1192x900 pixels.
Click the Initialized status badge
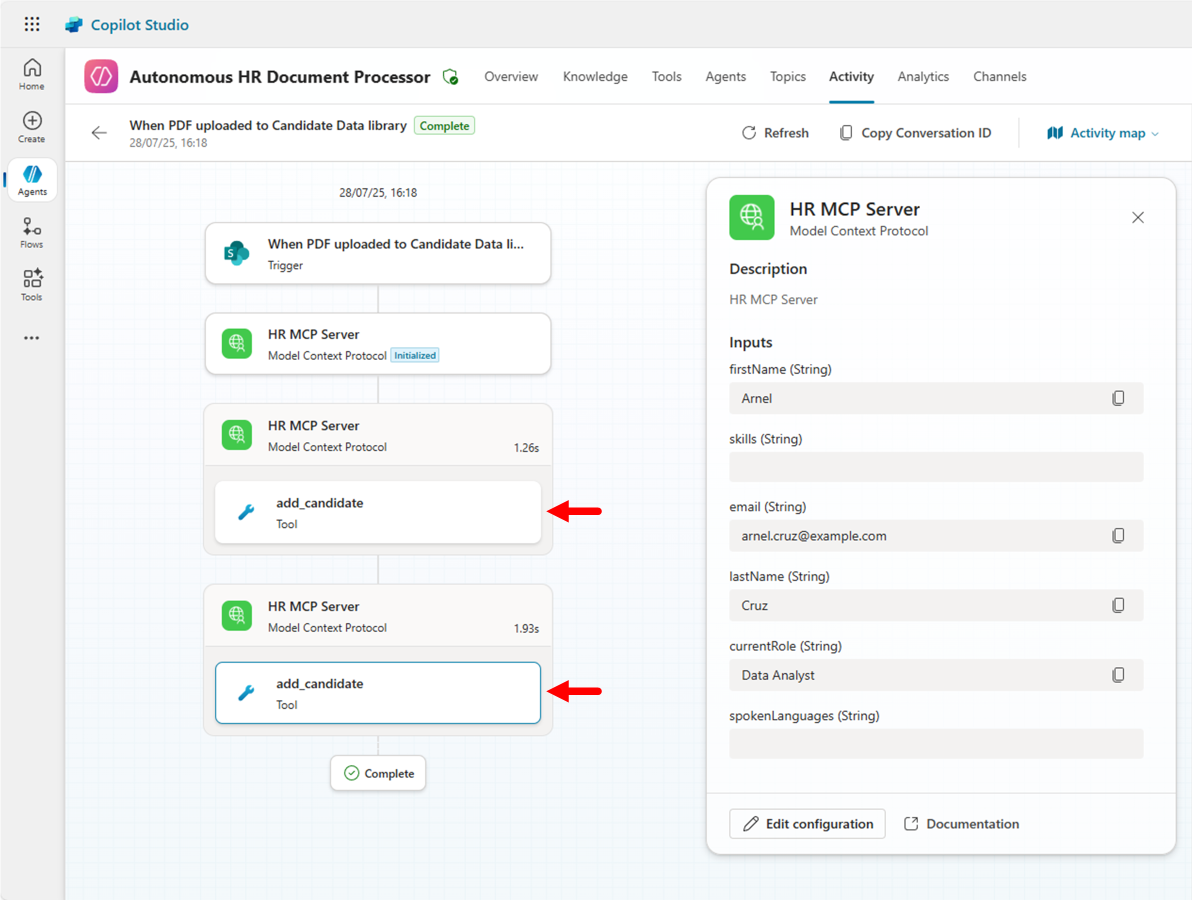(x=415, y=355)
